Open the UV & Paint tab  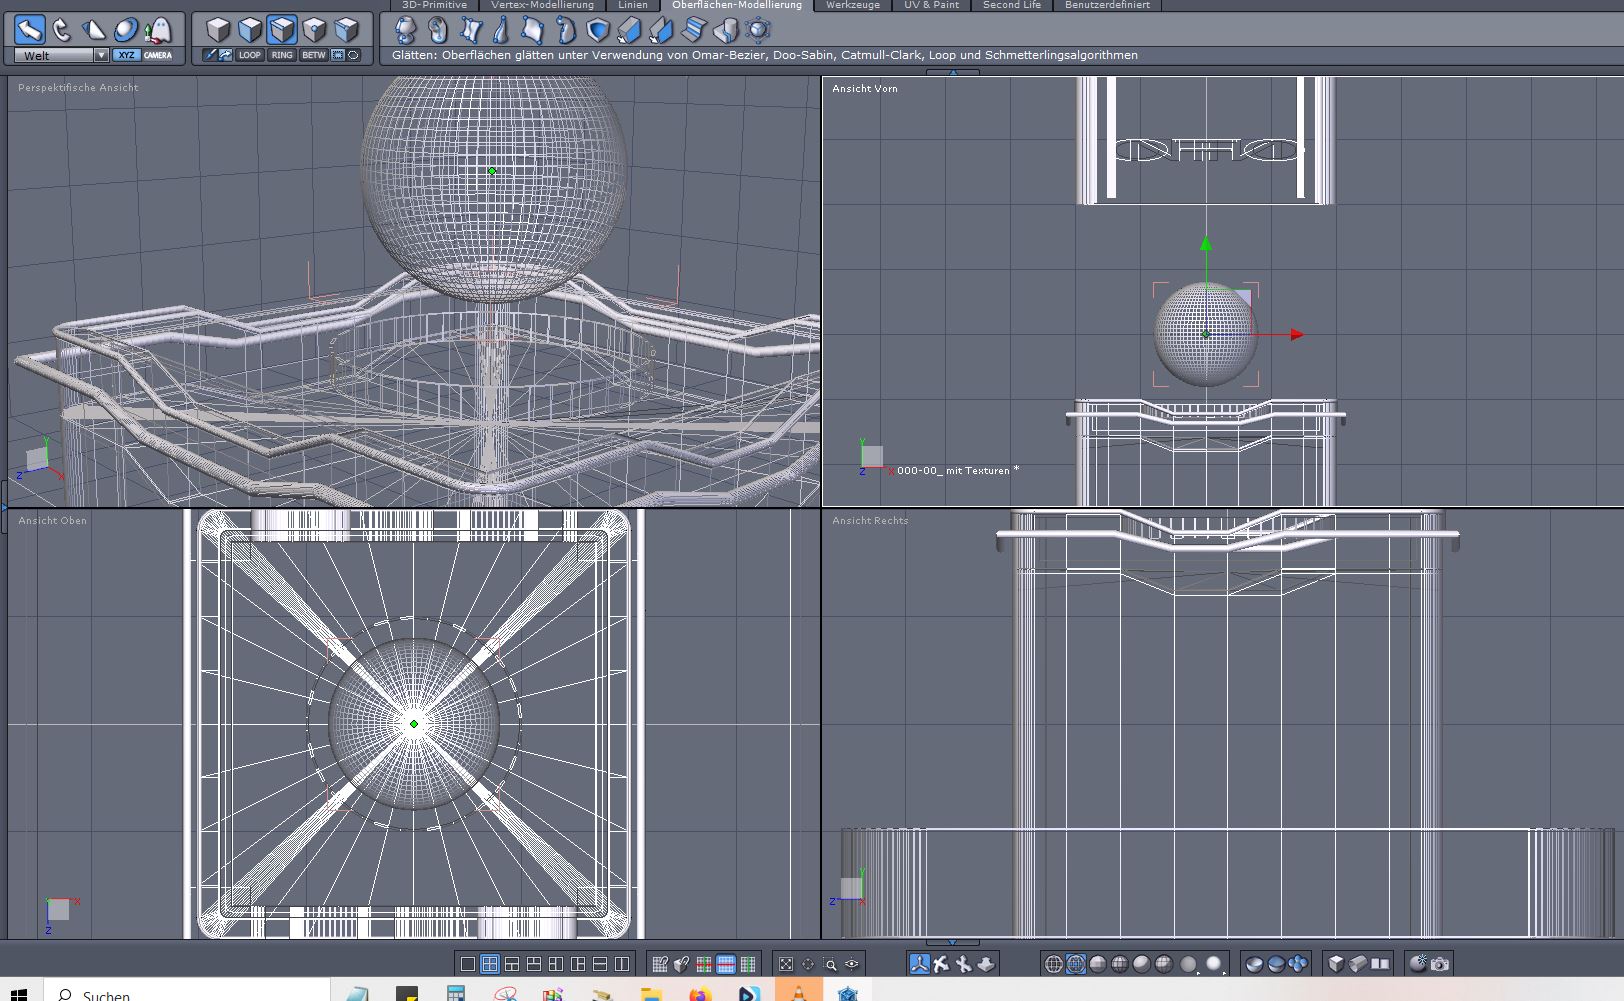931,5
